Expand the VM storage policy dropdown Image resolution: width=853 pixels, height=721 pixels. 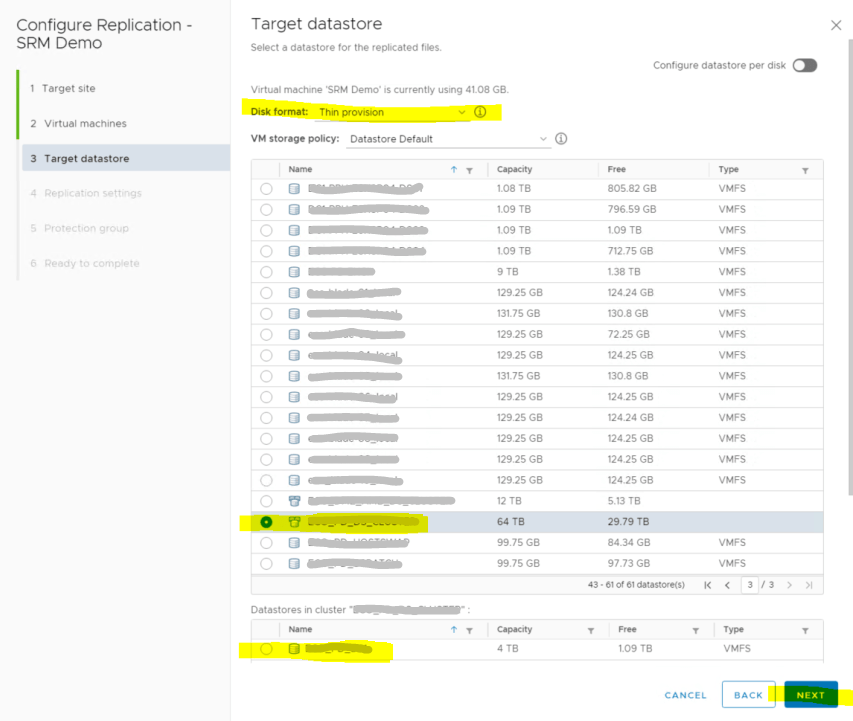[x=448, y=138]
